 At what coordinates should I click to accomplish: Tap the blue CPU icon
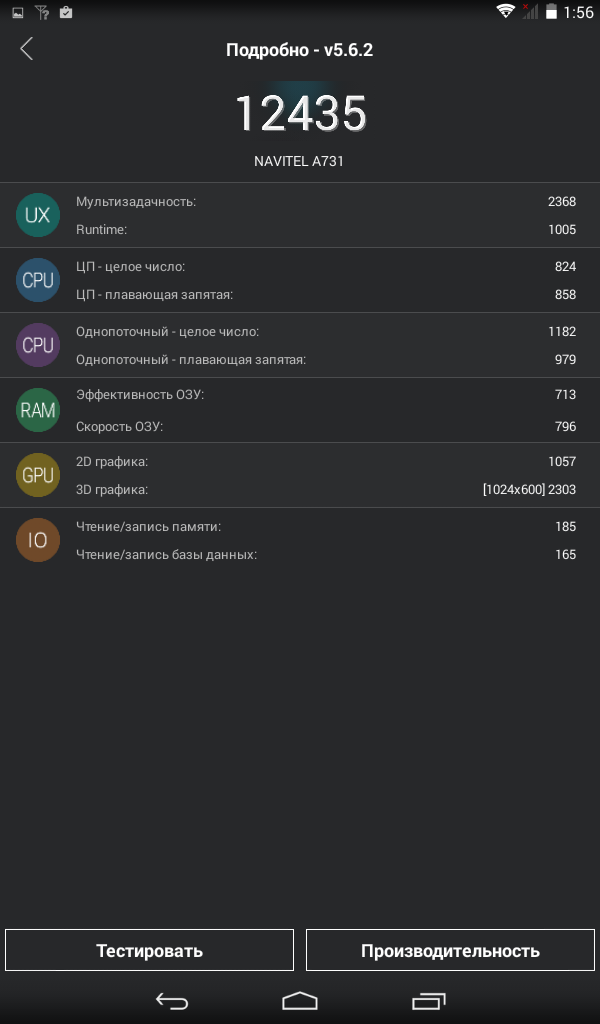coord(38,280)
